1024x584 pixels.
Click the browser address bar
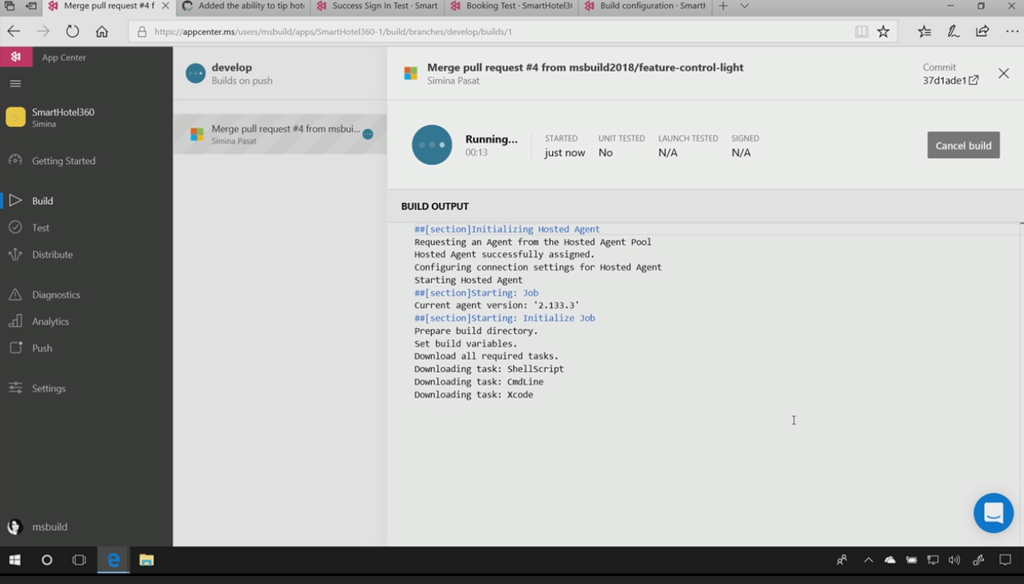tap(490, 32)
